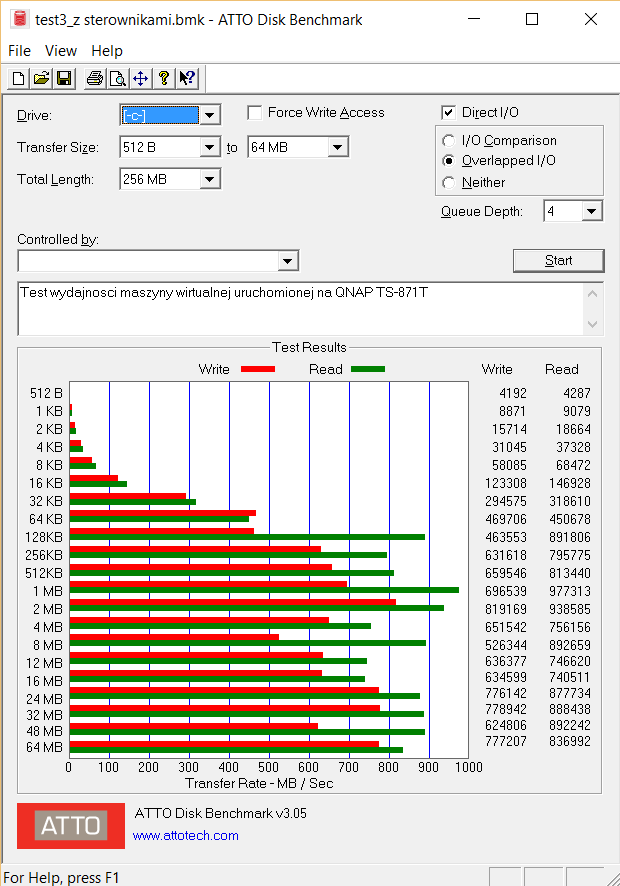The image size is (620, 886).
Task: Maximize the ATTO Disk Benchmark window
Action: pos(532,19)
